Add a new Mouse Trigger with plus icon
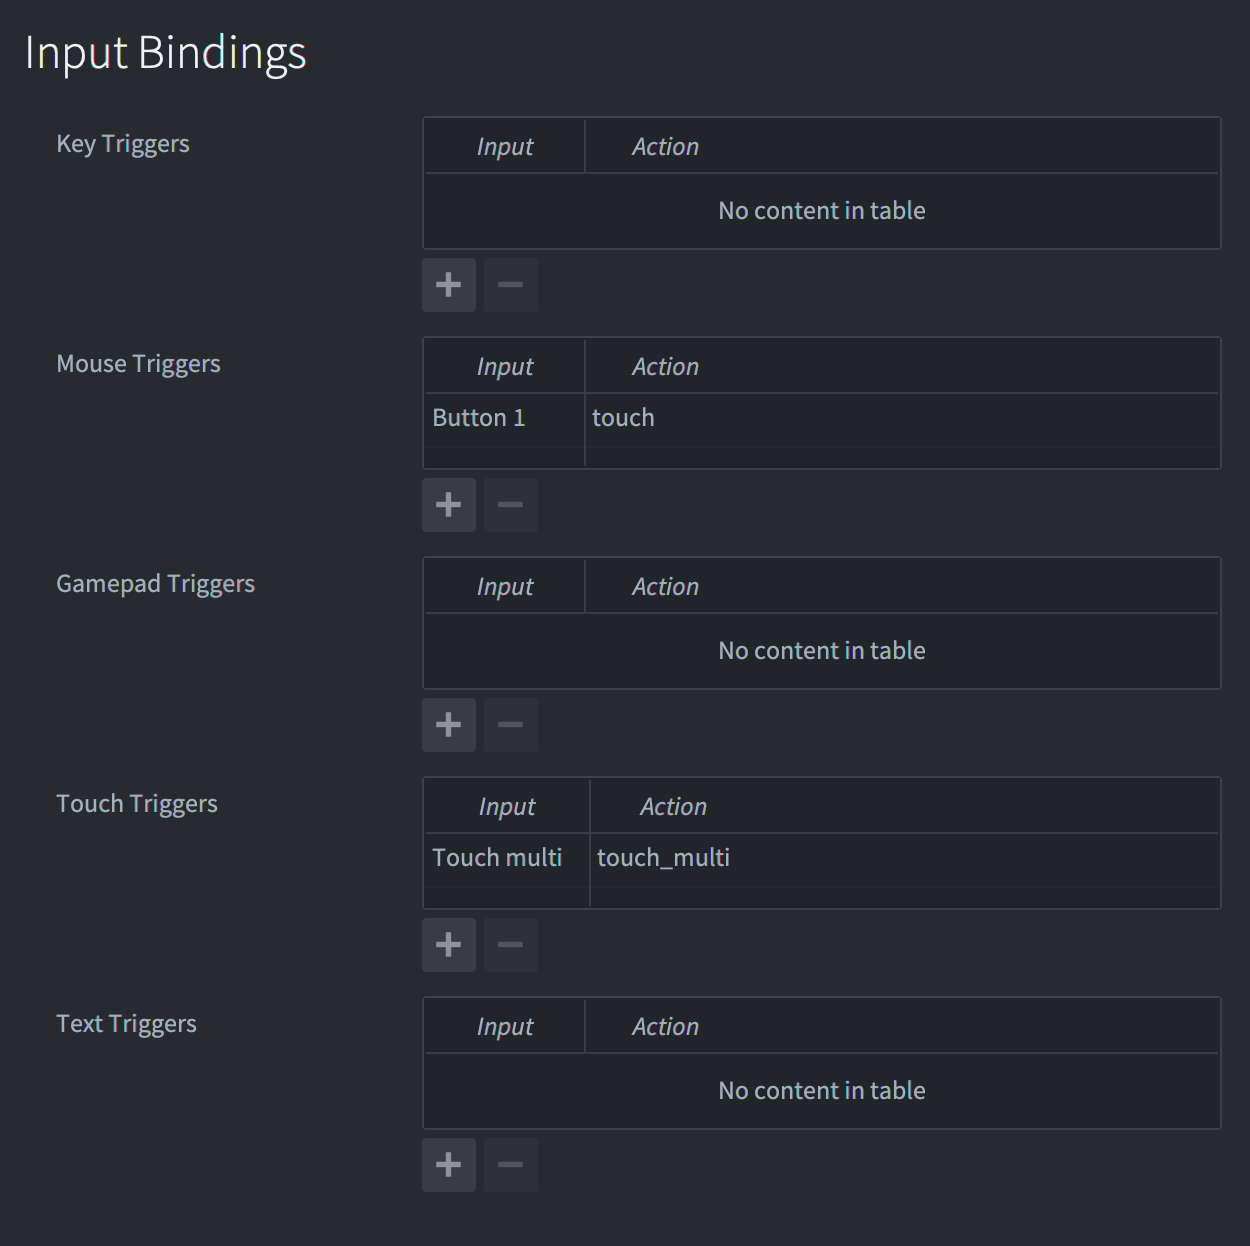This screenshot has width=1250, height=1246. click(448, 505)
